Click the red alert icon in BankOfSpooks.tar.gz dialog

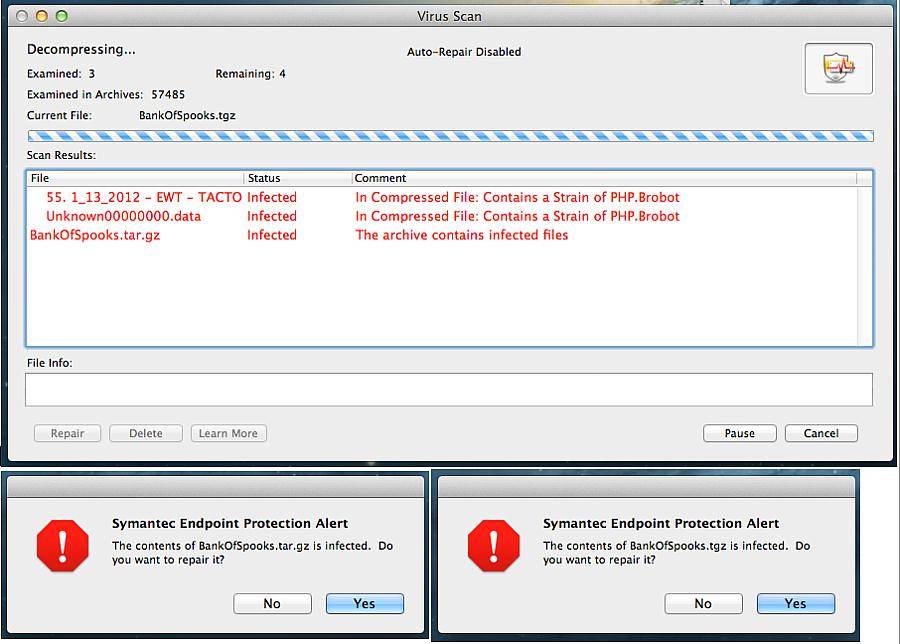click(x=63, y=546)
